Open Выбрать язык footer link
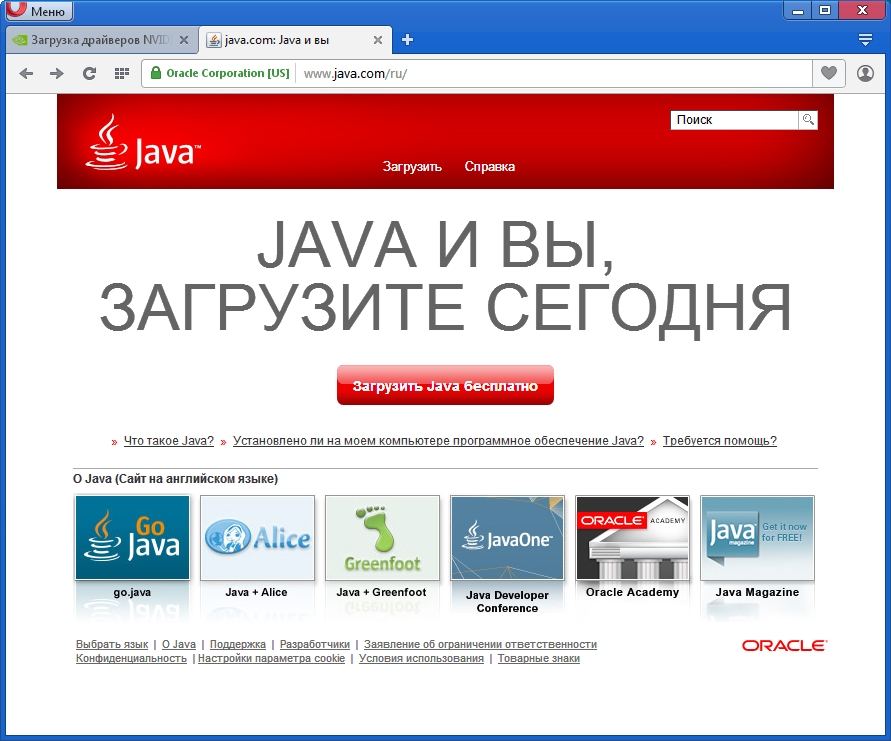This screenshot has width=891, height=741. [112, 644]
